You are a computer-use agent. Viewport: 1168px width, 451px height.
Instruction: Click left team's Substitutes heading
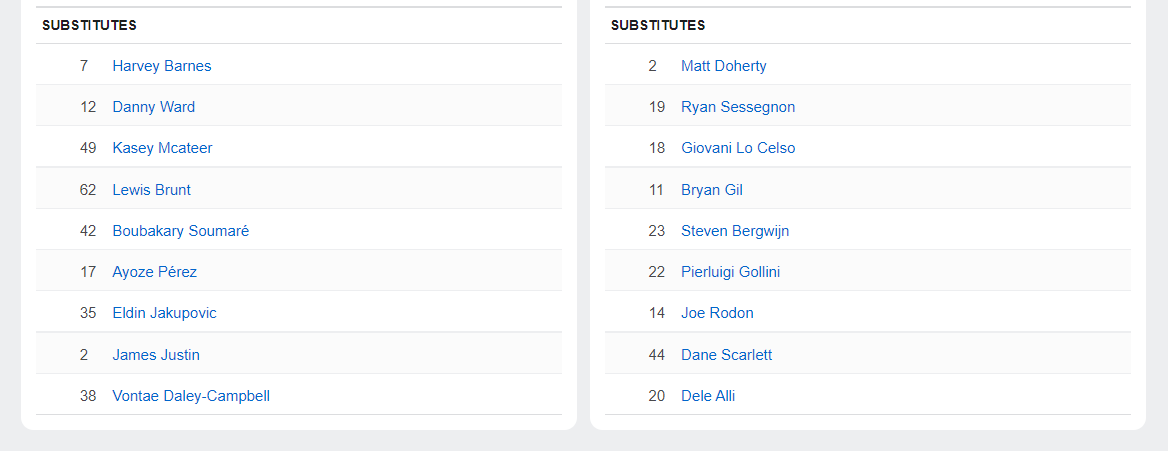89,25
